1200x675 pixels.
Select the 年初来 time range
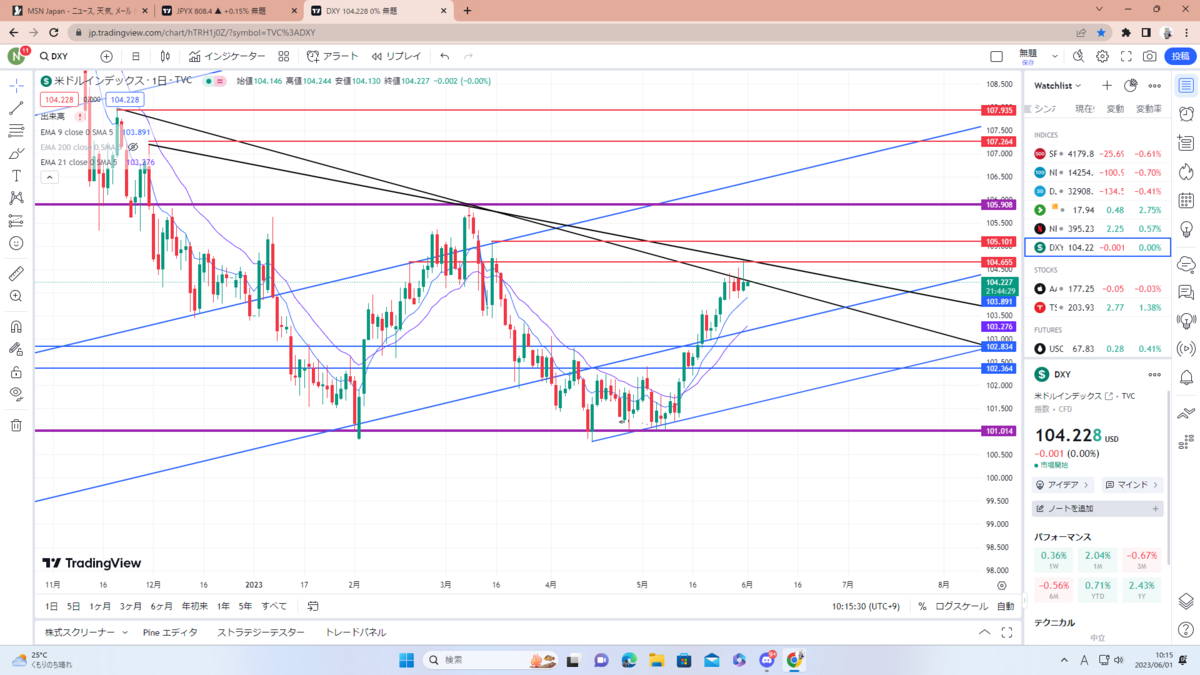pyautogui.click(x=194, y=606)
